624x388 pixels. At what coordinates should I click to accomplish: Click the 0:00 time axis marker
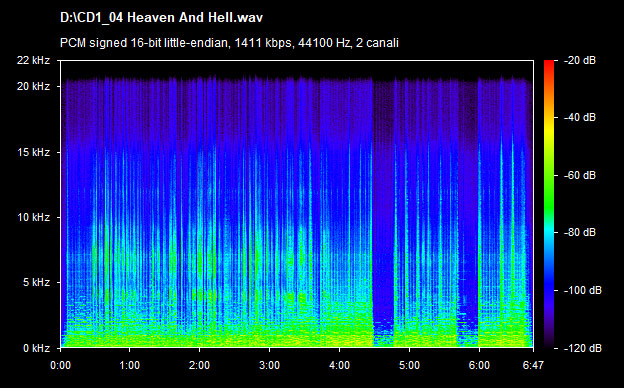60,365
